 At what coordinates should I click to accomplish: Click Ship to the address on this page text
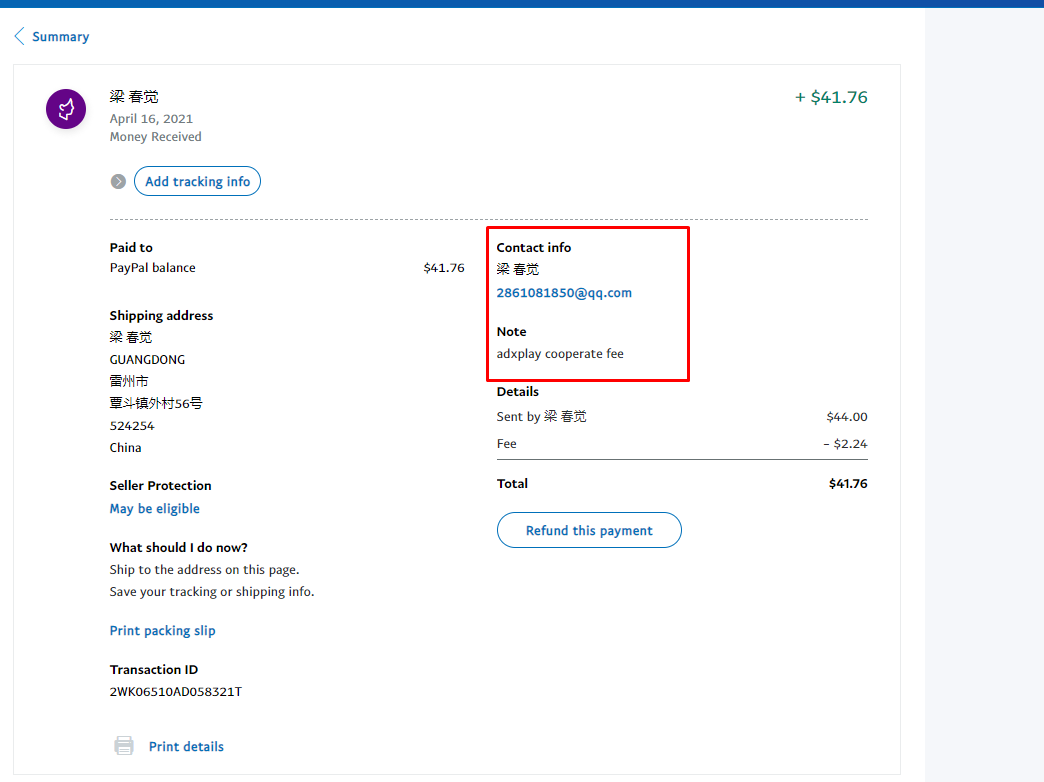(204, 570)
